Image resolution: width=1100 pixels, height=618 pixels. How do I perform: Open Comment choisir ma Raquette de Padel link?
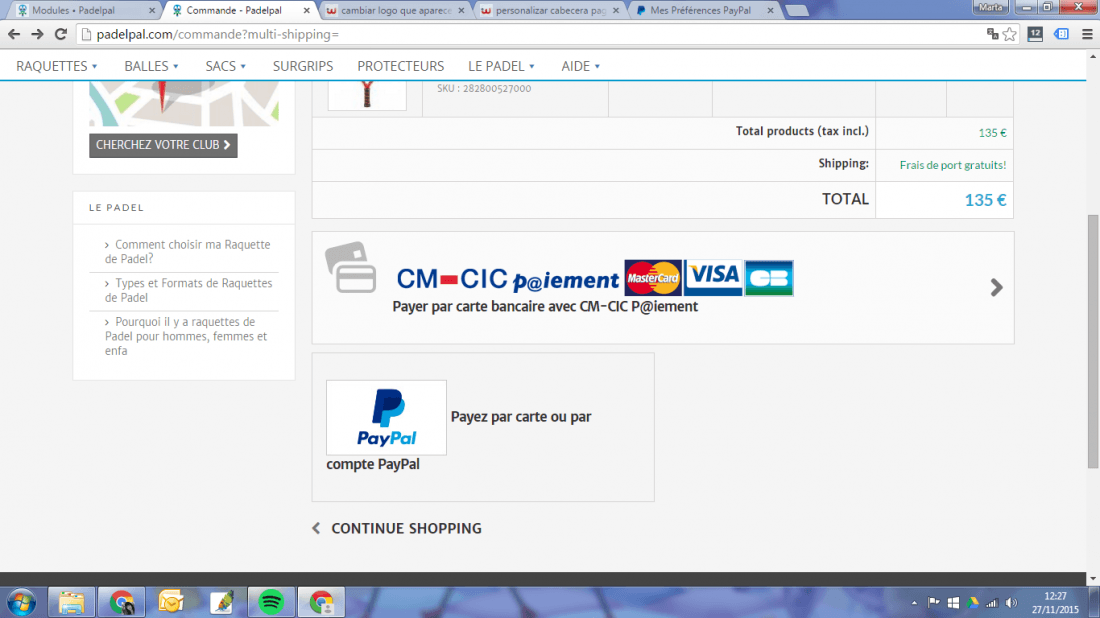187,252
